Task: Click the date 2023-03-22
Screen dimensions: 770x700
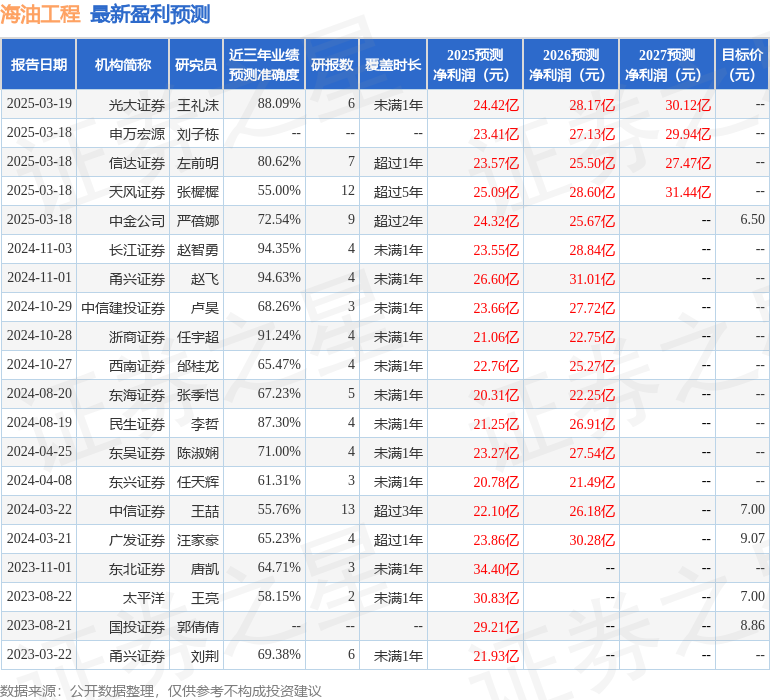Action: pos(39,654)
